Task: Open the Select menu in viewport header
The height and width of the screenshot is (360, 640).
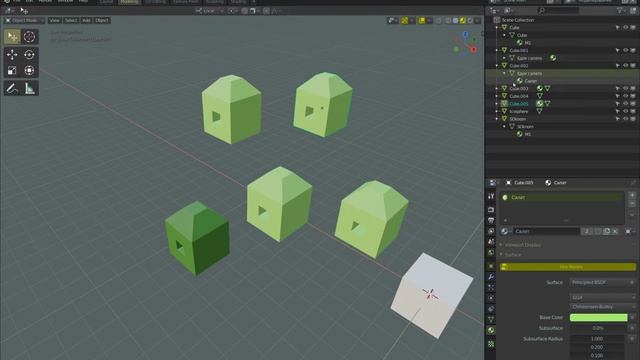Action: coord(71,20)
